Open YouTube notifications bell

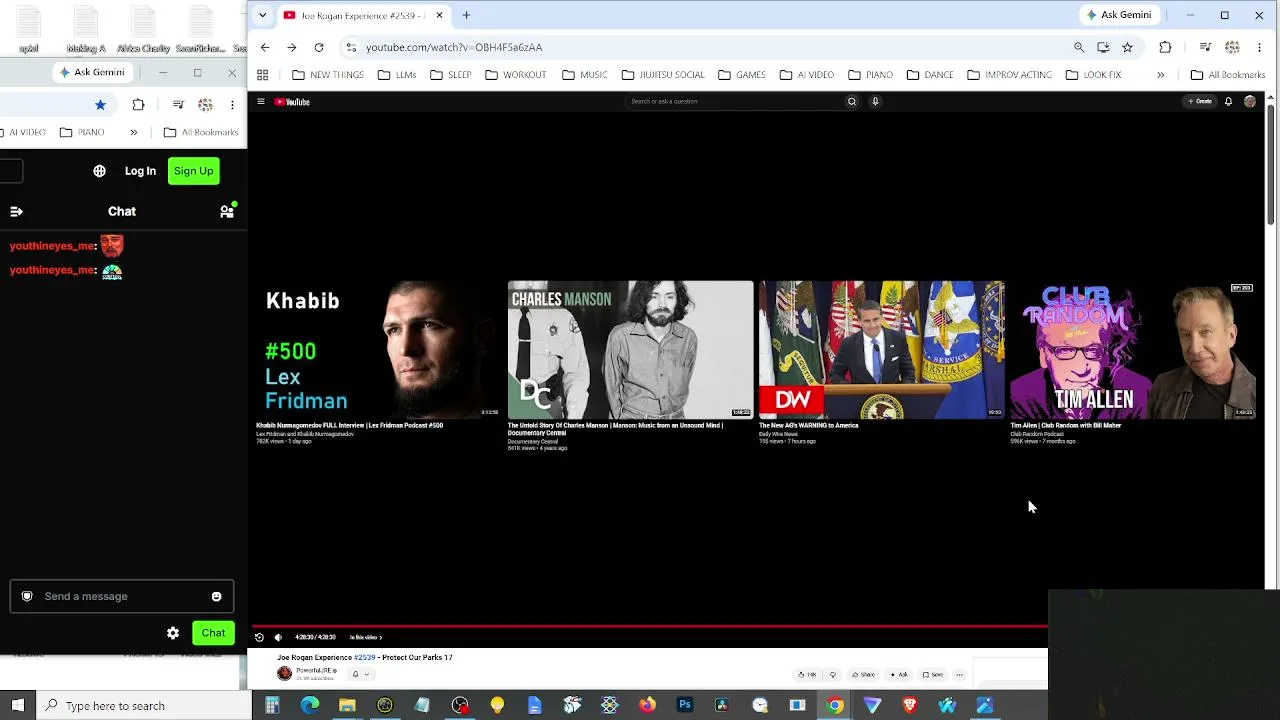[x=1228, y=101]
